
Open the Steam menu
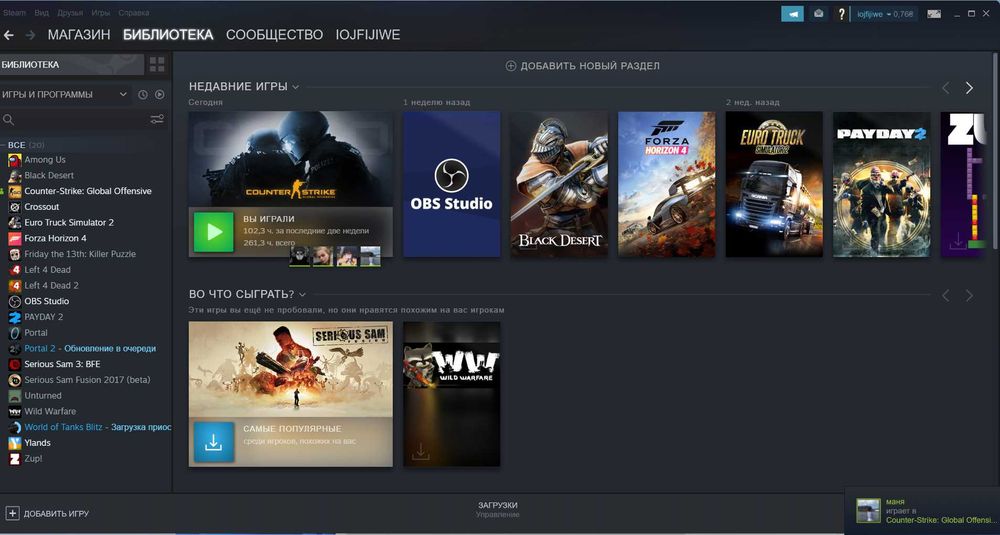(x=14, y=13)
